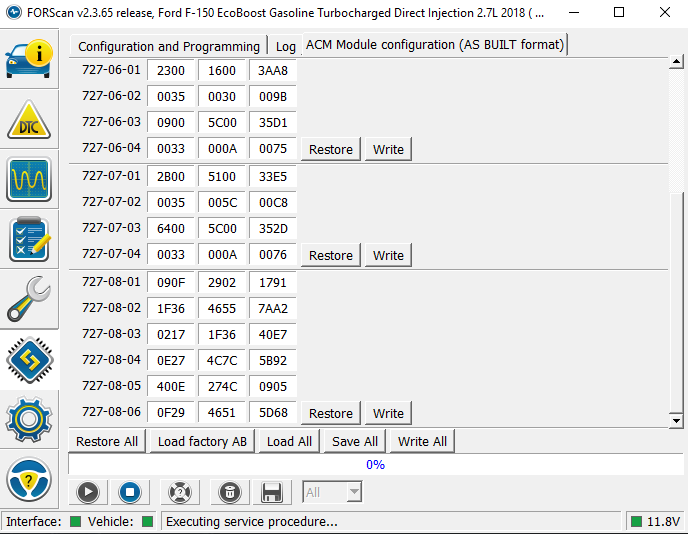Click field 0076 in row 727-07-04

pos(272,254)
